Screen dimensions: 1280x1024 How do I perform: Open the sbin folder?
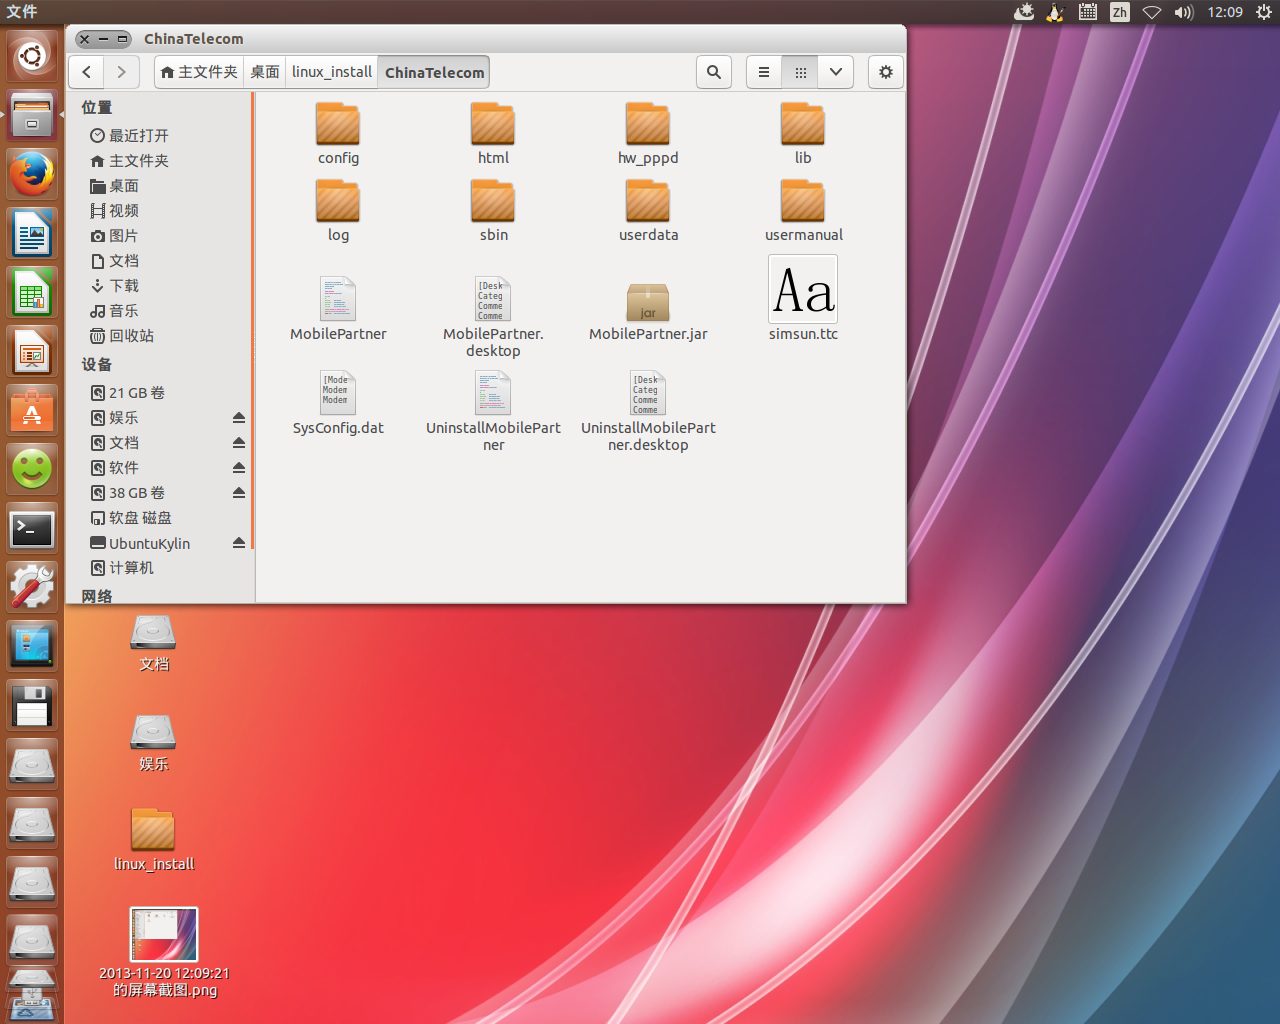pyautogui.click(x=493, y=210)
